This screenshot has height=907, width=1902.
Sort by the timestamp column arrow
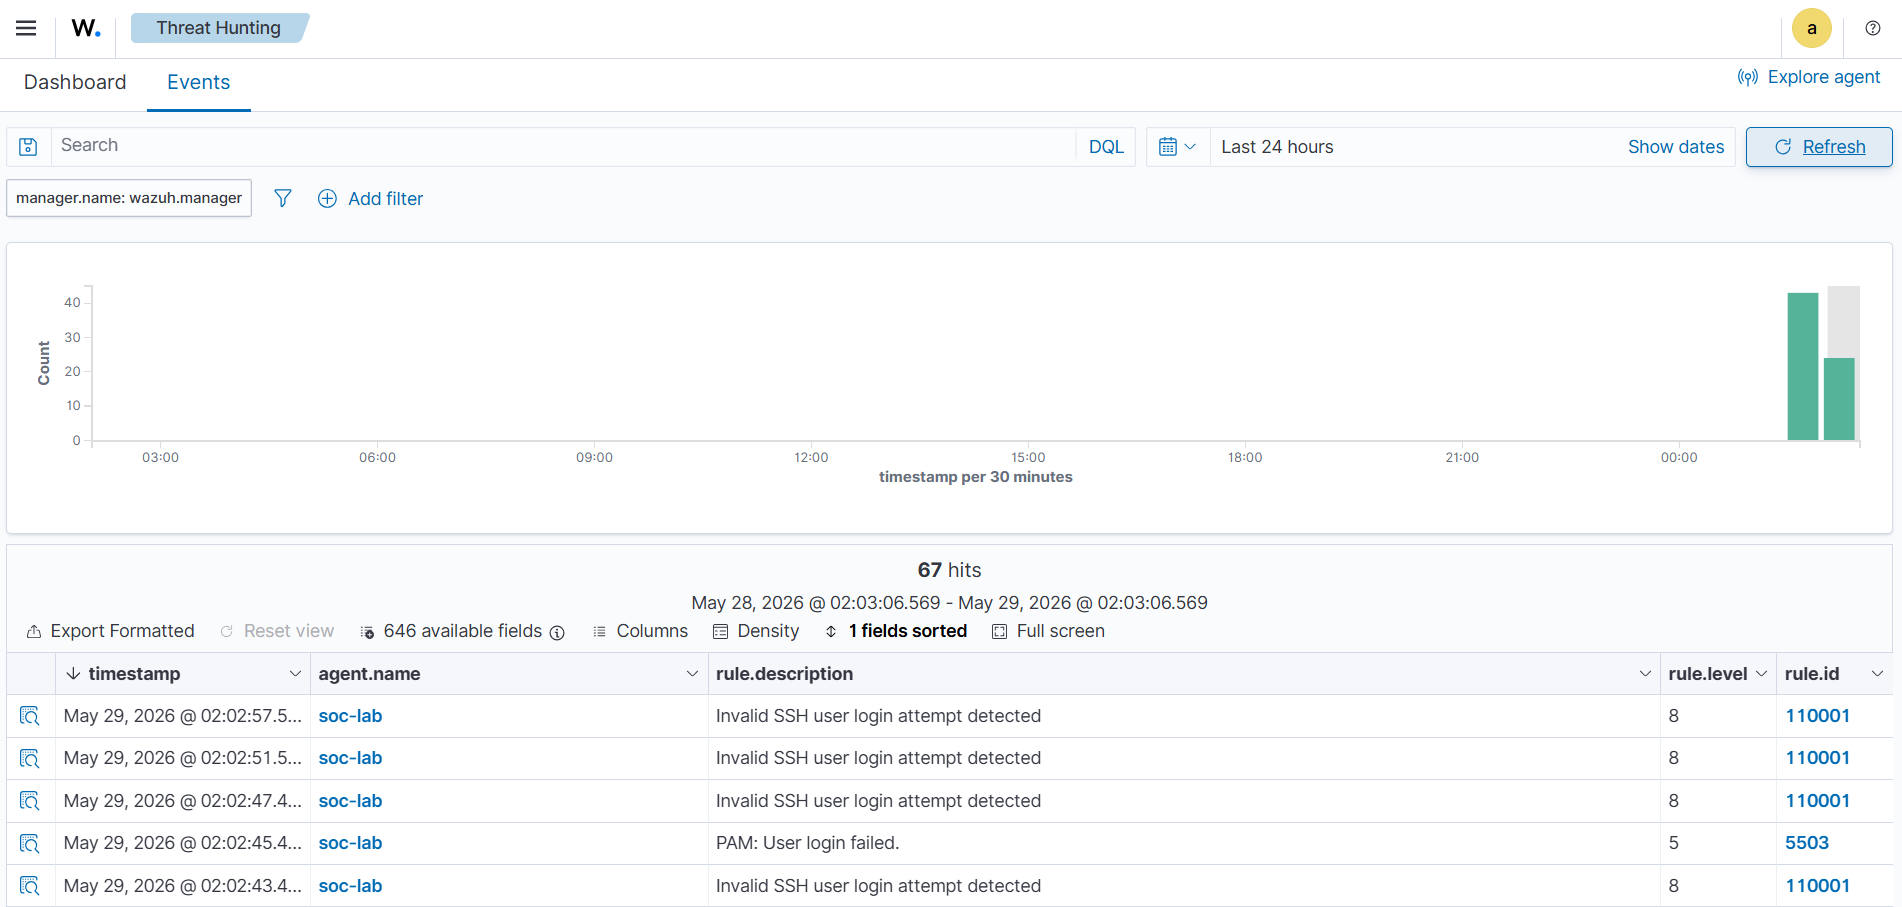(73, 674)
